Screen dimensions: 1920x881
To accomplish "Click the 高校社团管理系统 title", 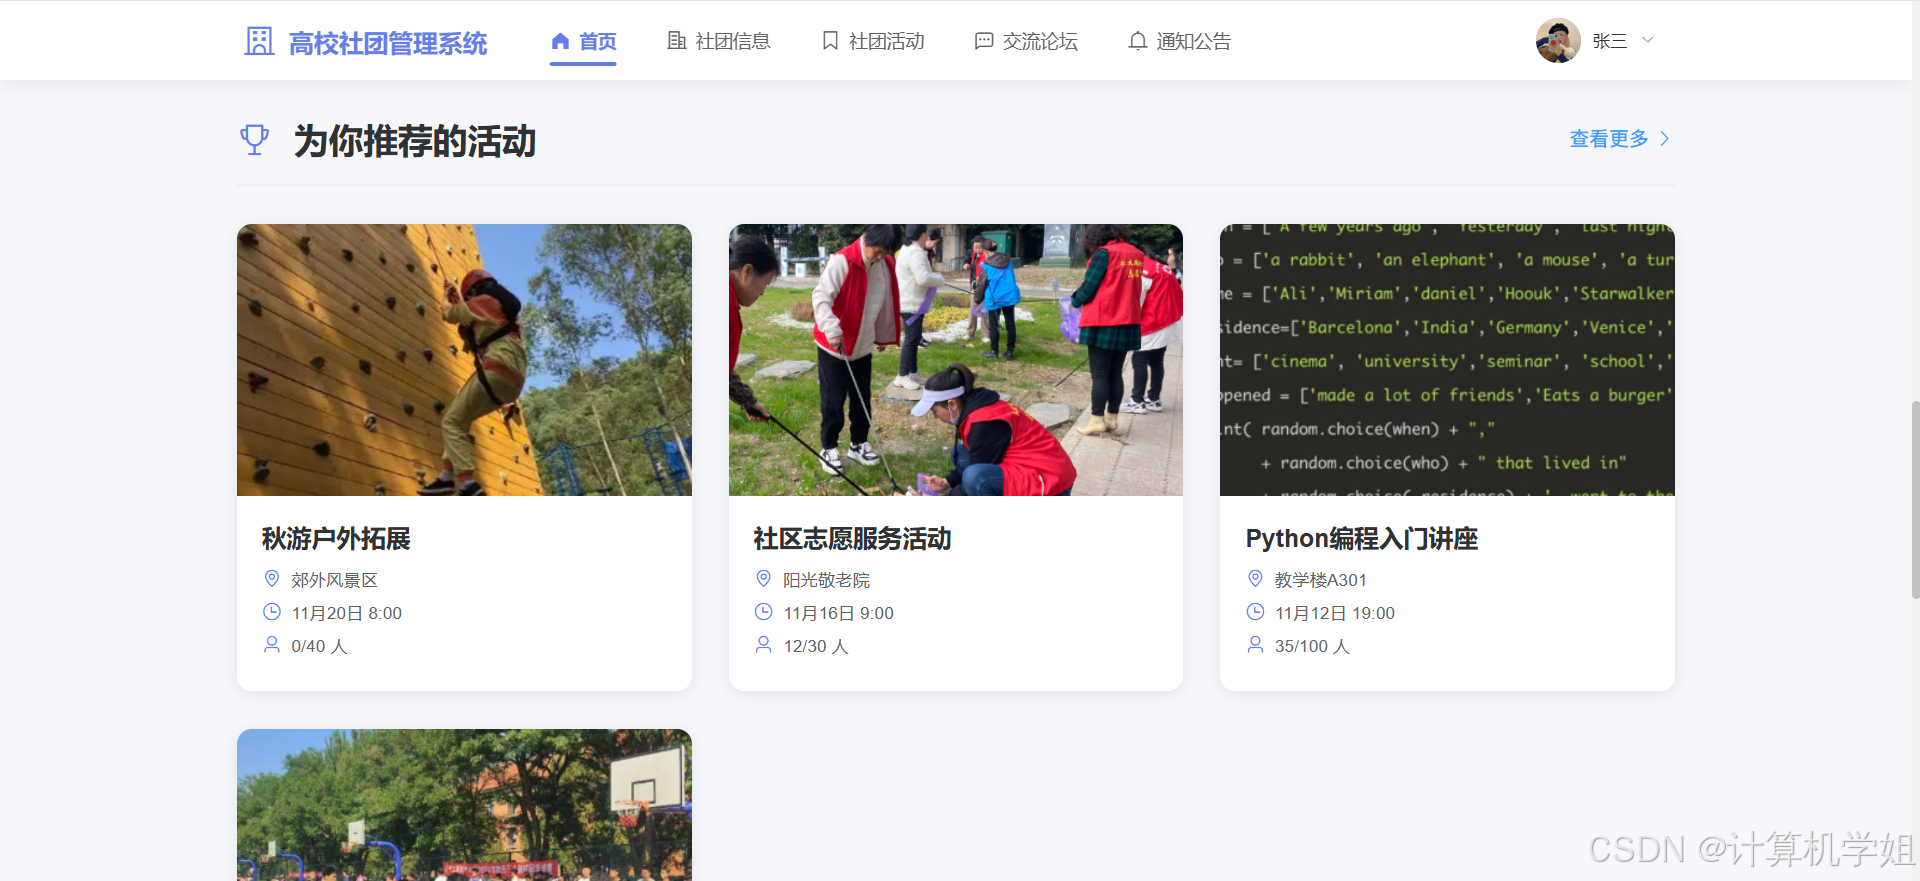I will click(388, 43).
